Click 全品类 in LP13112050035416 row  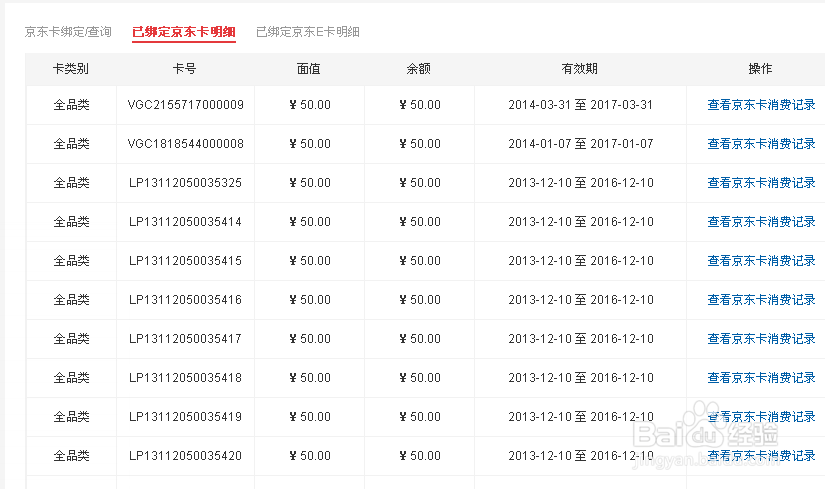pyautogui.click(x=71, y=300)
